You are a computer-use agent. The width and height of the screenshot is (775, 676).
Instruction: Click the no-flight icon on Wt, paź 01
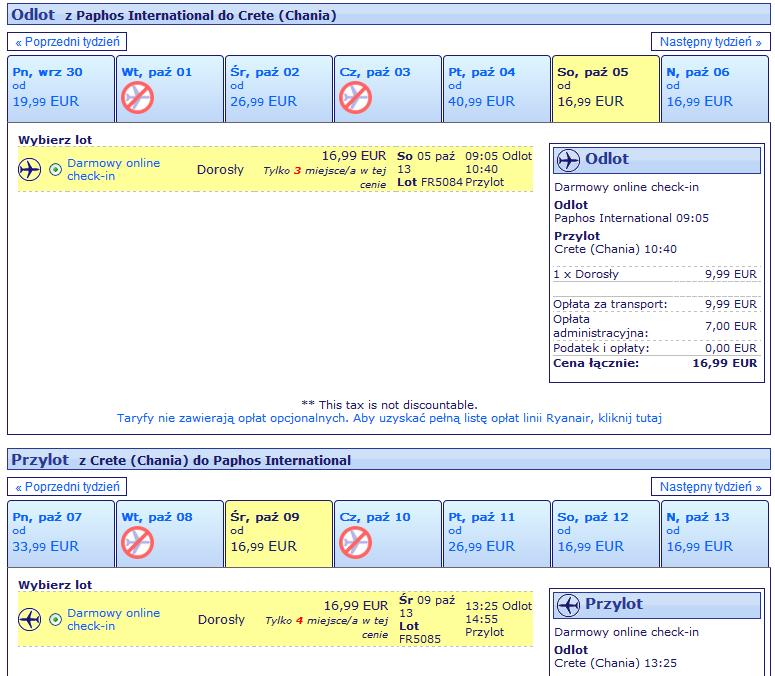[x=137, y=97]
